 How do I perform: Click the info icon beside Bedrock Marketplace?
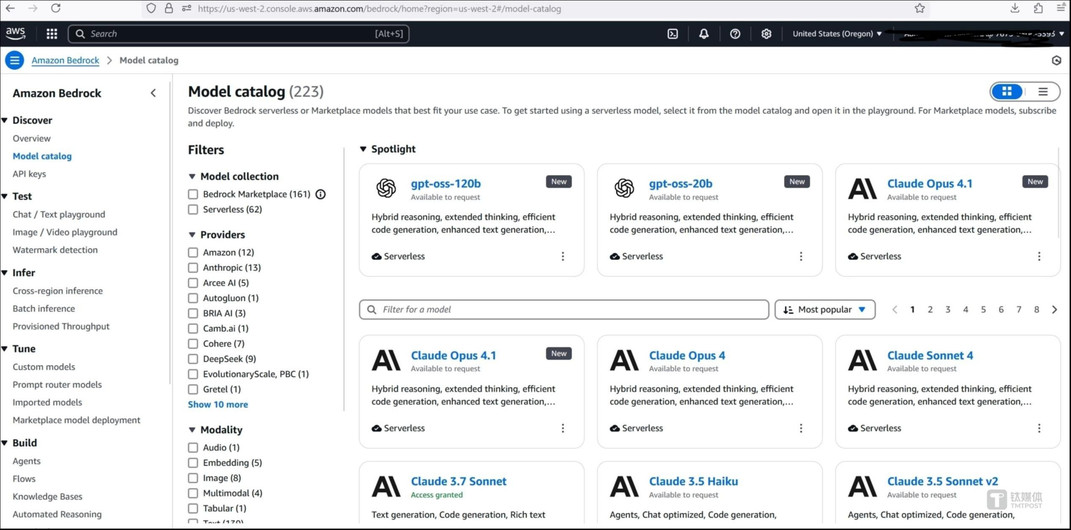[320, 194]
